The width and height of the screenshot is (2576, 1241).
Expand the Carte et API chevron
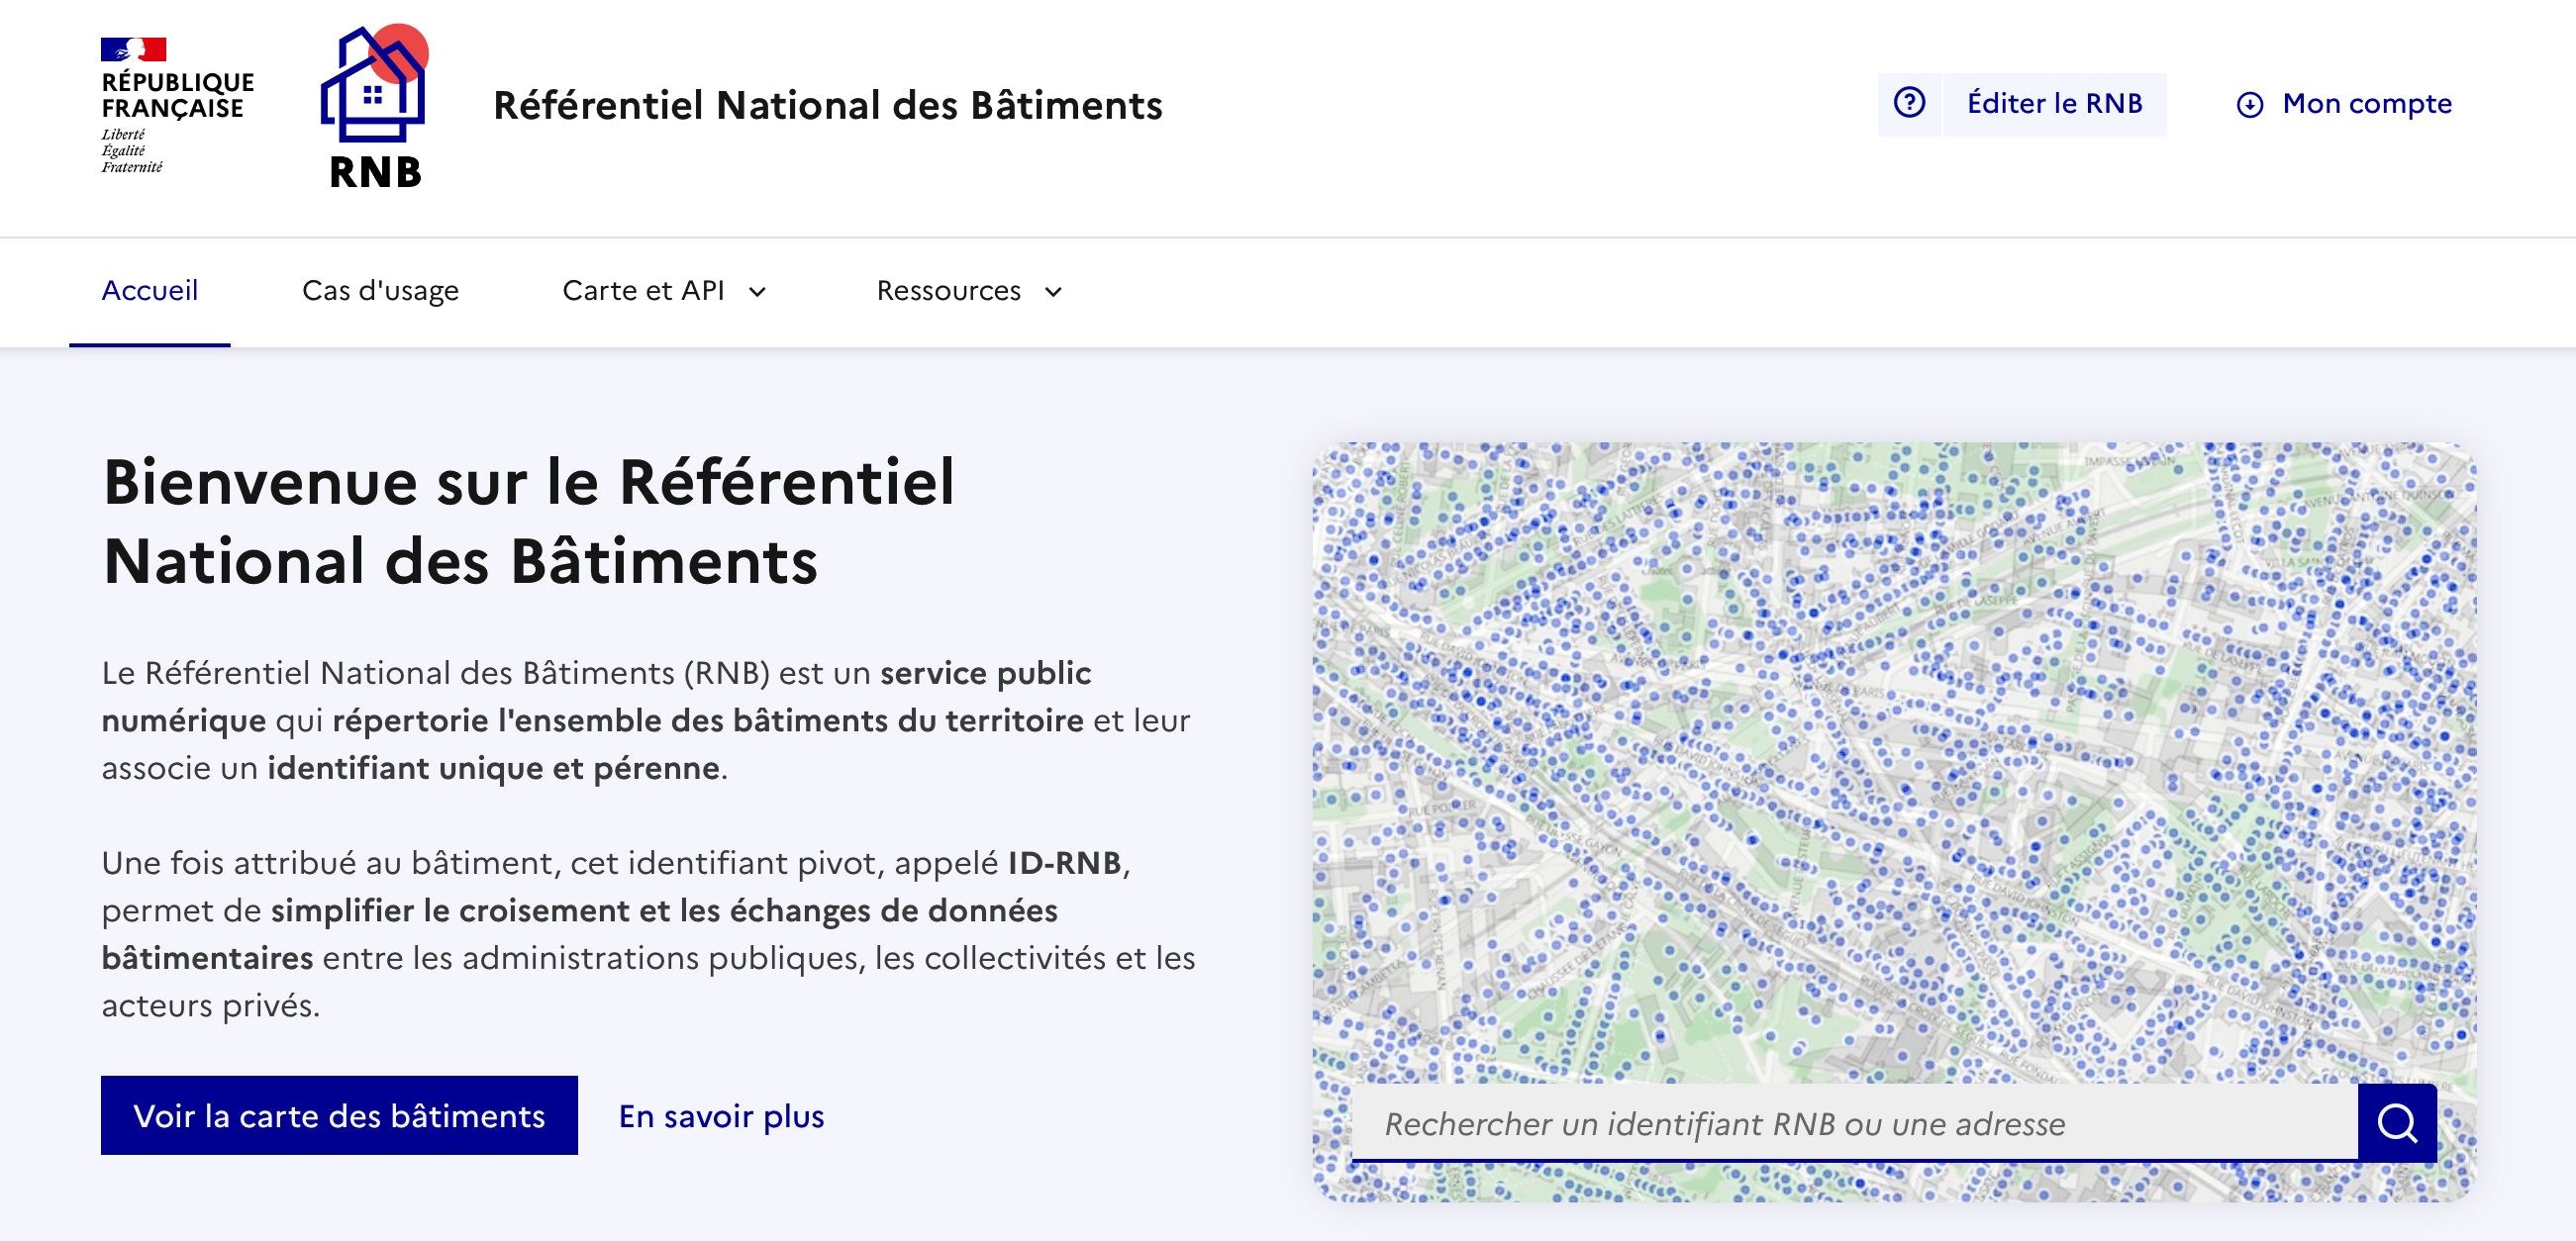[x=758, y=292]
